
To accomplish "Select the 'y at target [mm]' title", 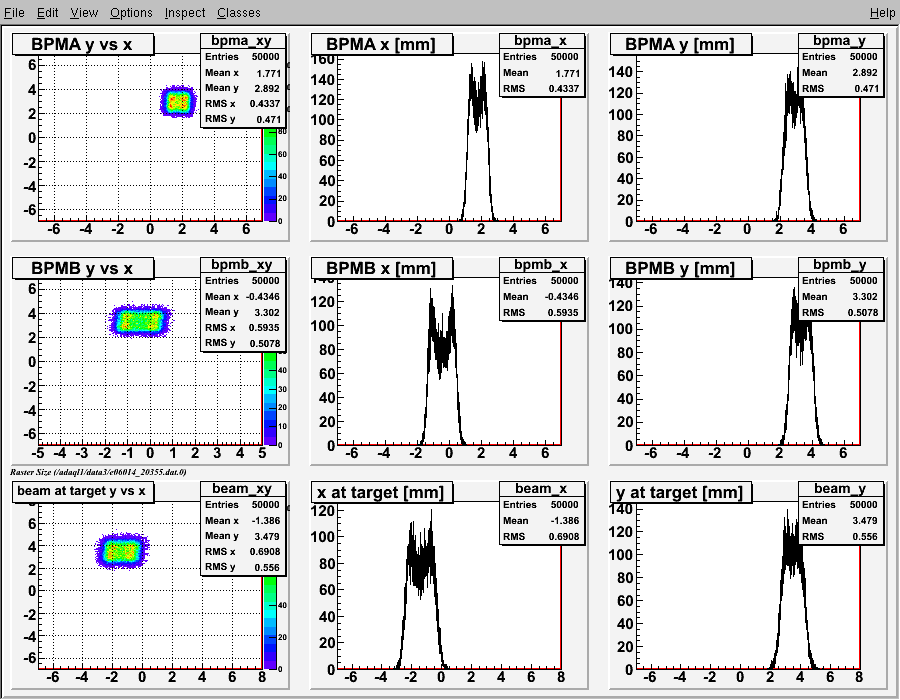I will [681, 492].
